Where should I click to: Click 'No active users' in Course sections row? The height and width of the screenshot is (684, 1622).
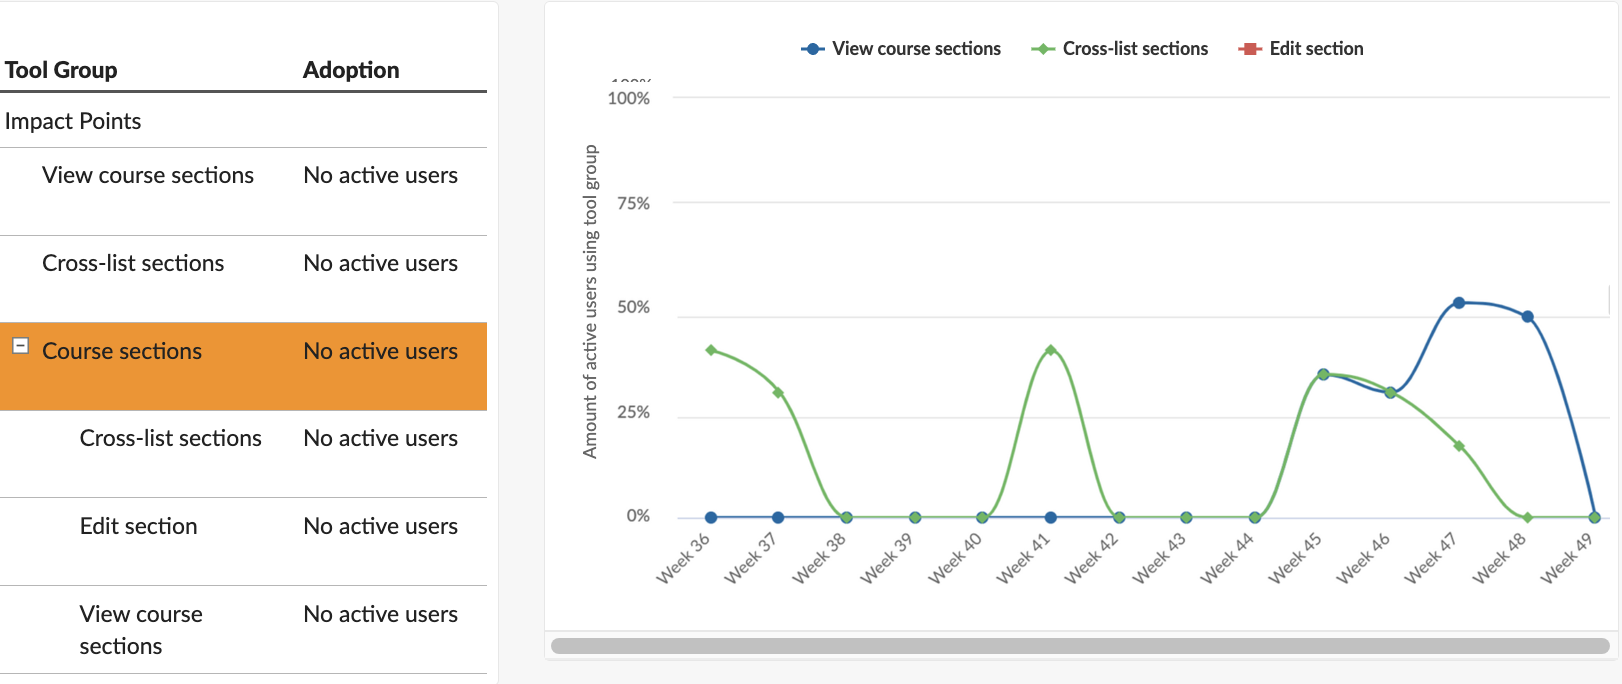coord(381,351)
